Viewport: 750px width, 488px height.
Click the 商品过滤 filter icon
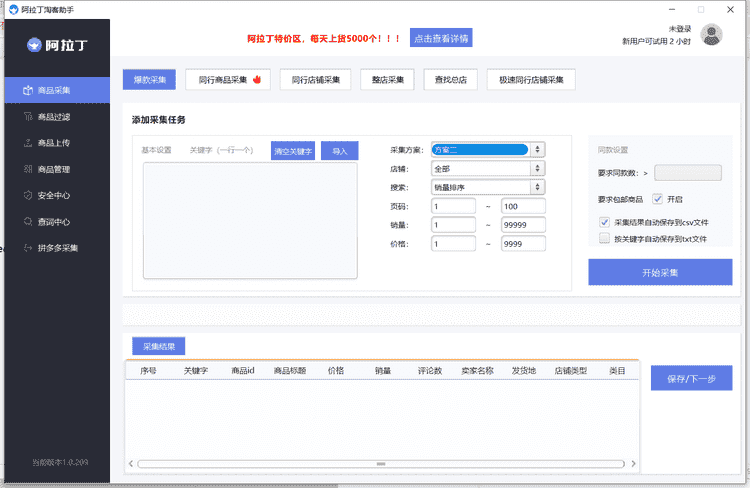[x=28, y=117]
